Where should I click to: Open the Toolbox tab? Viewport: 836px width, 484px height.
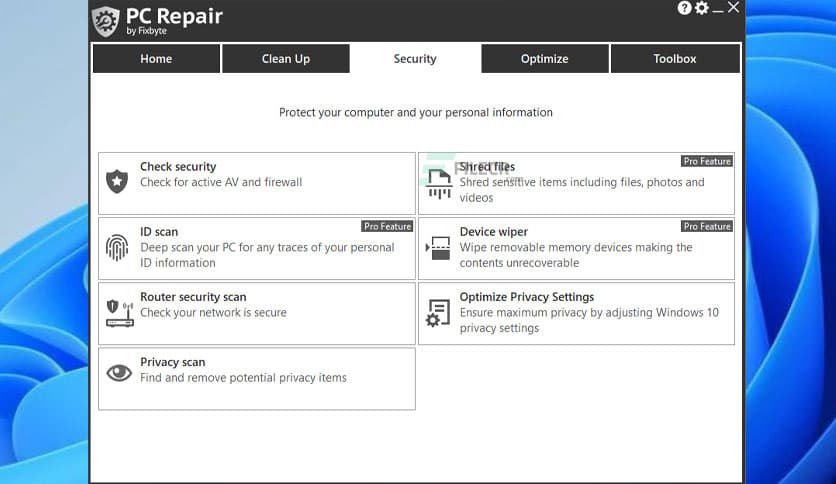point(675,59)
